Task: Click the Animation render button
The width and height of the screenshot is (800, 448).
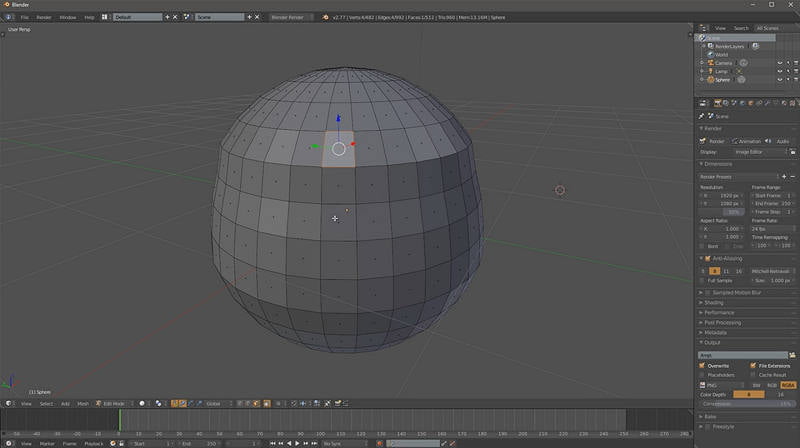Action: (x=747, y=141)
